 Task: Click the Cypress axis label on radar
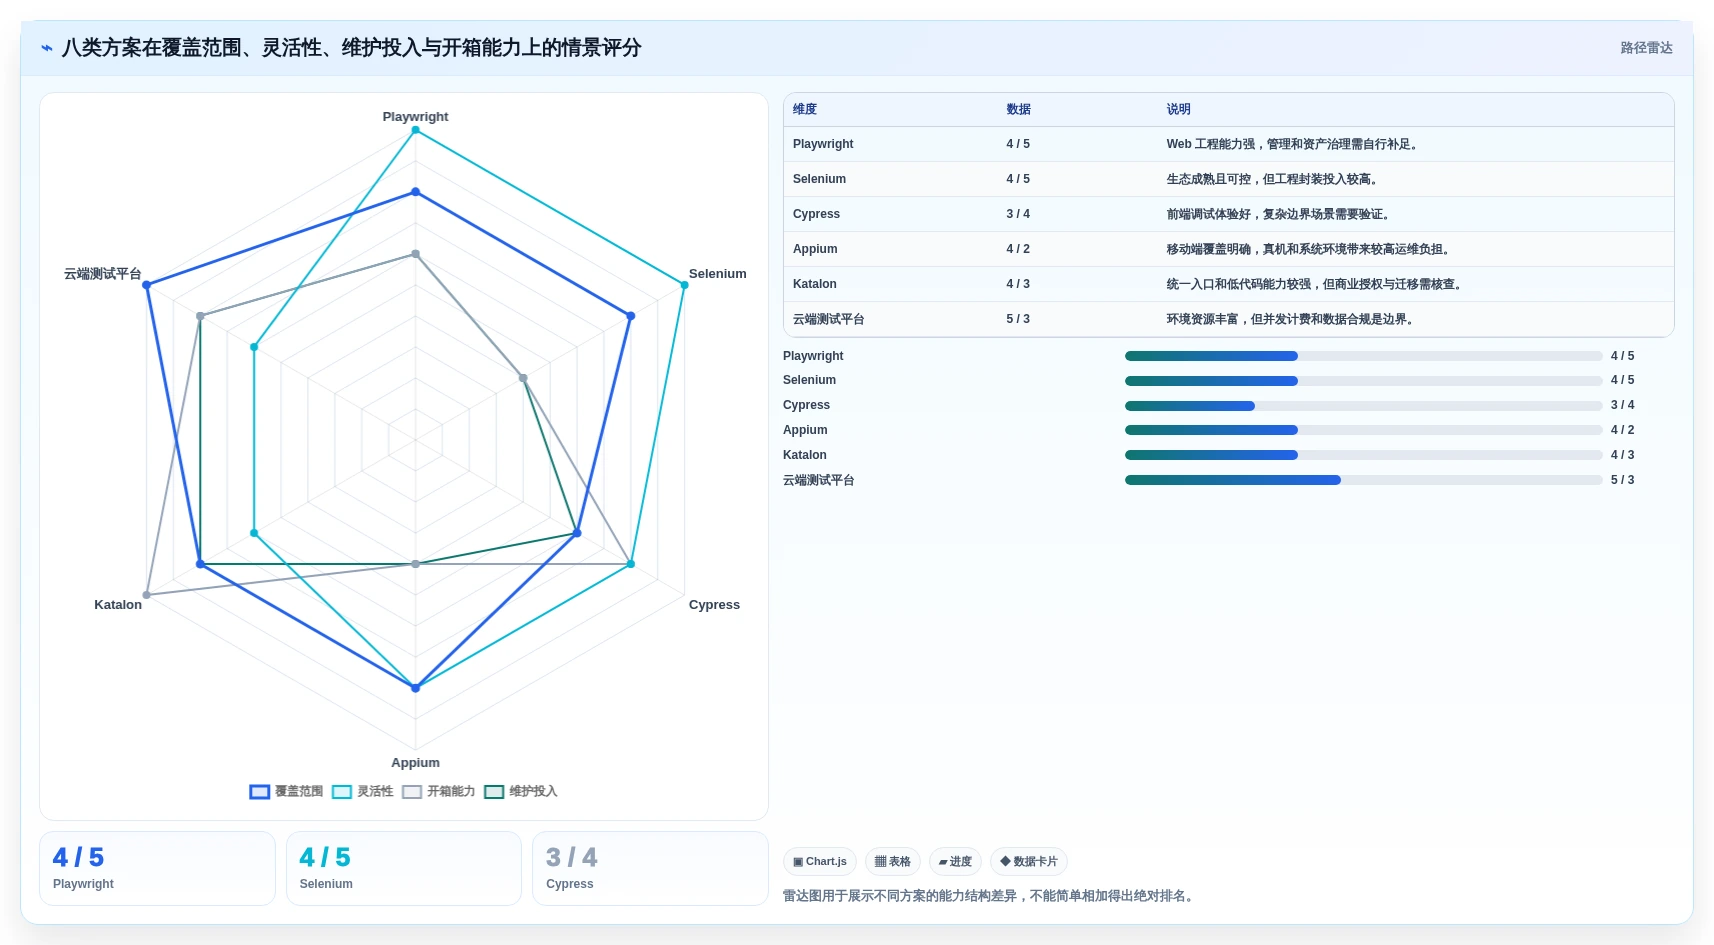[714, 605]
